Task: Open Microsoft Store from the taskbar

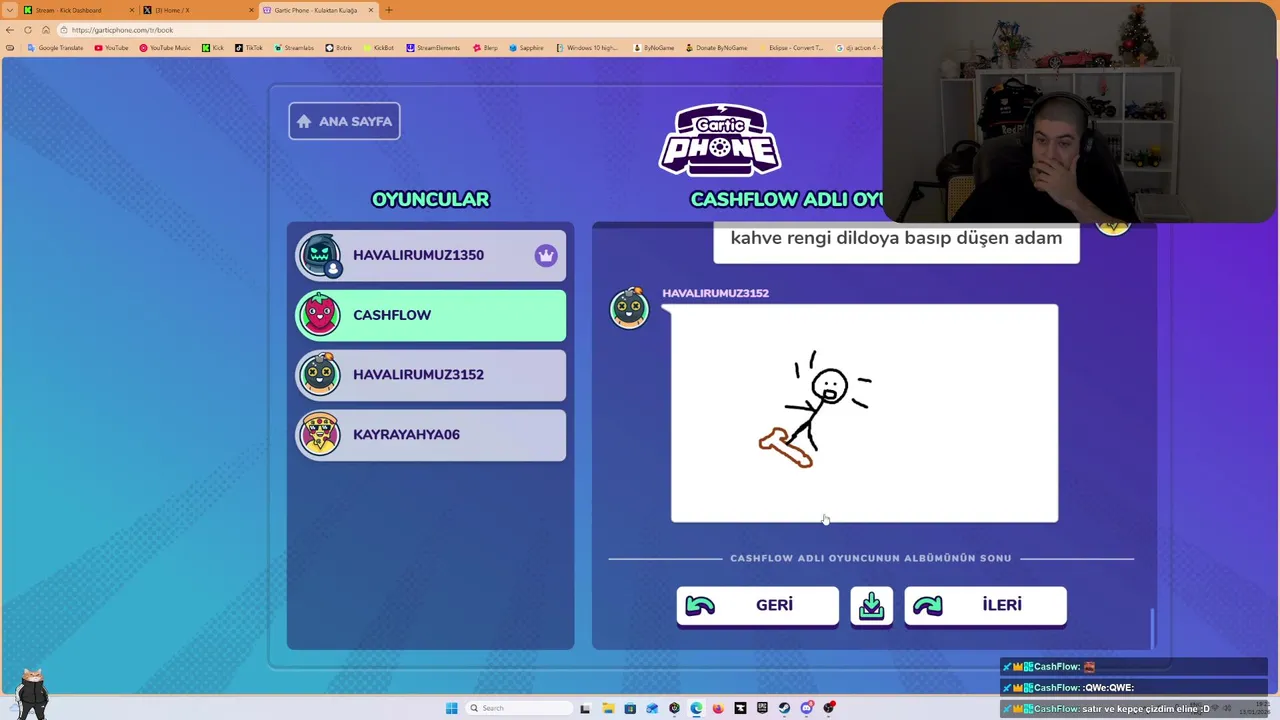Action: click(630, 708)
